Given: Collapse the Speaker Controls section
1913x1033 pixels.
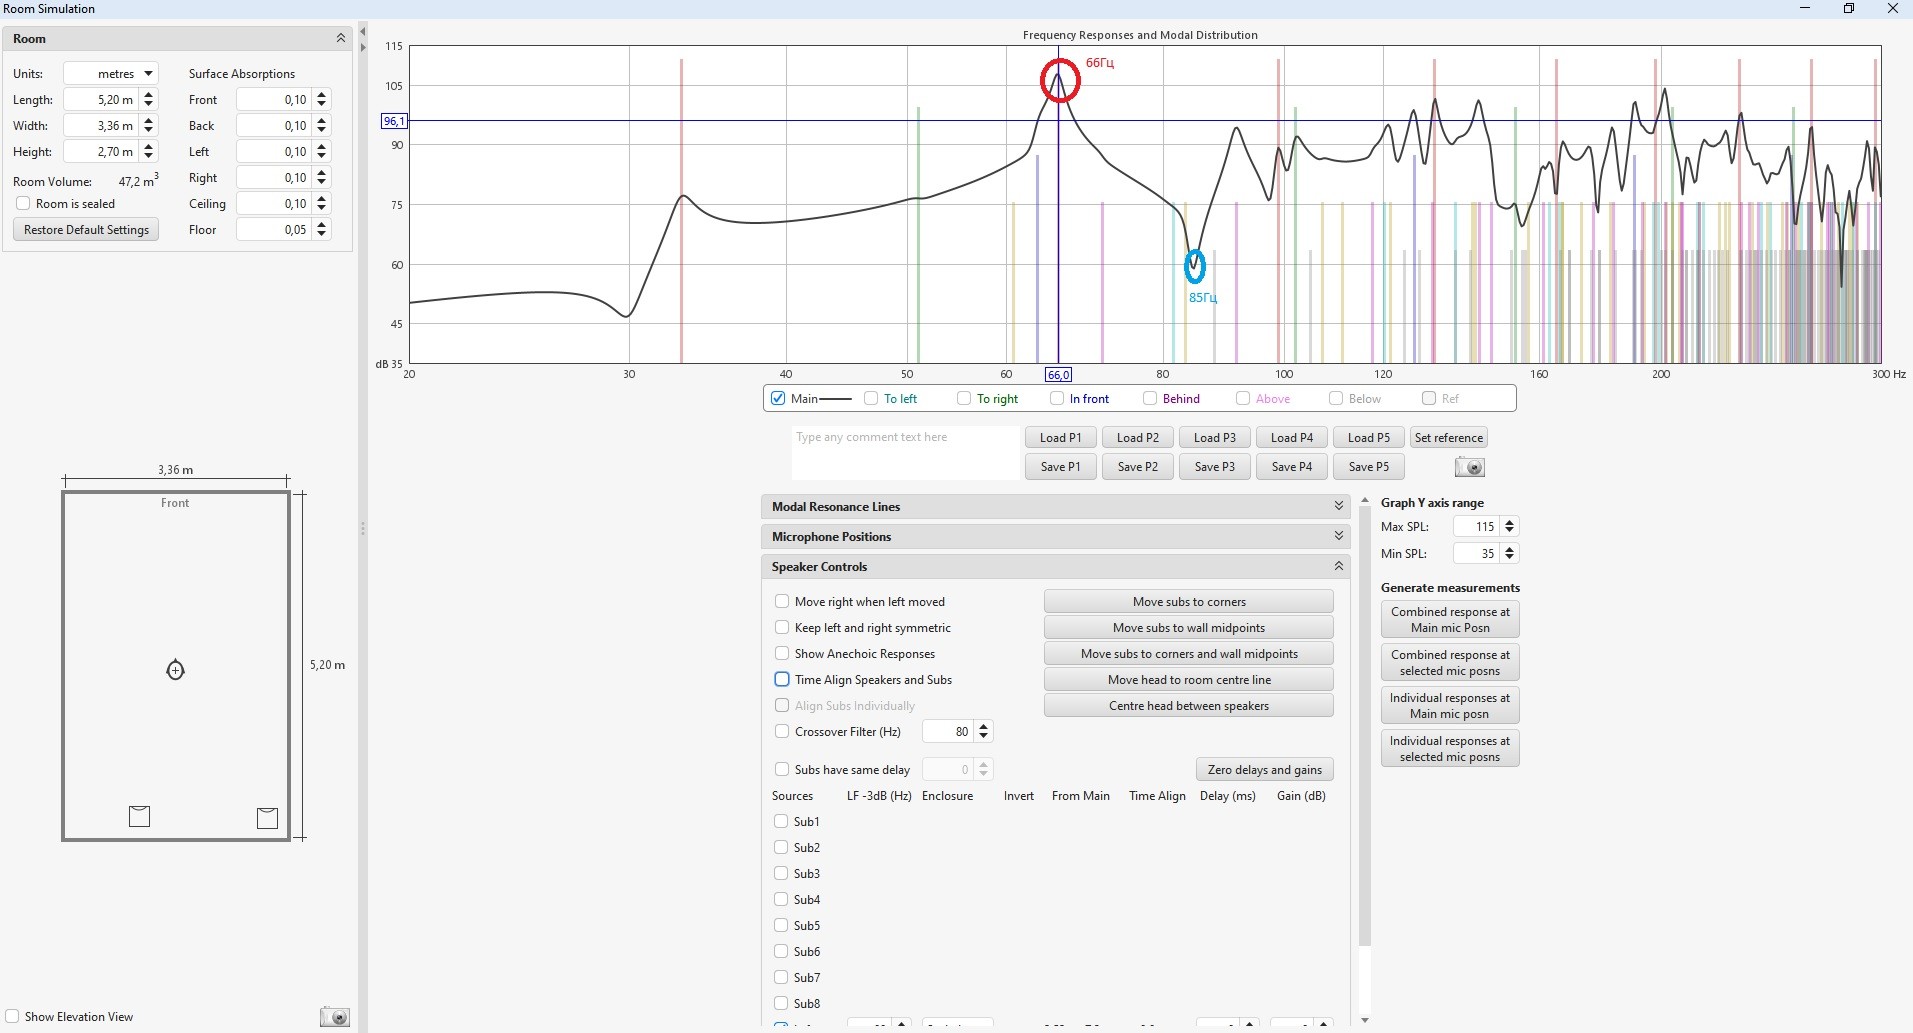Looking at the screenshot, I should click(1338, 567).
